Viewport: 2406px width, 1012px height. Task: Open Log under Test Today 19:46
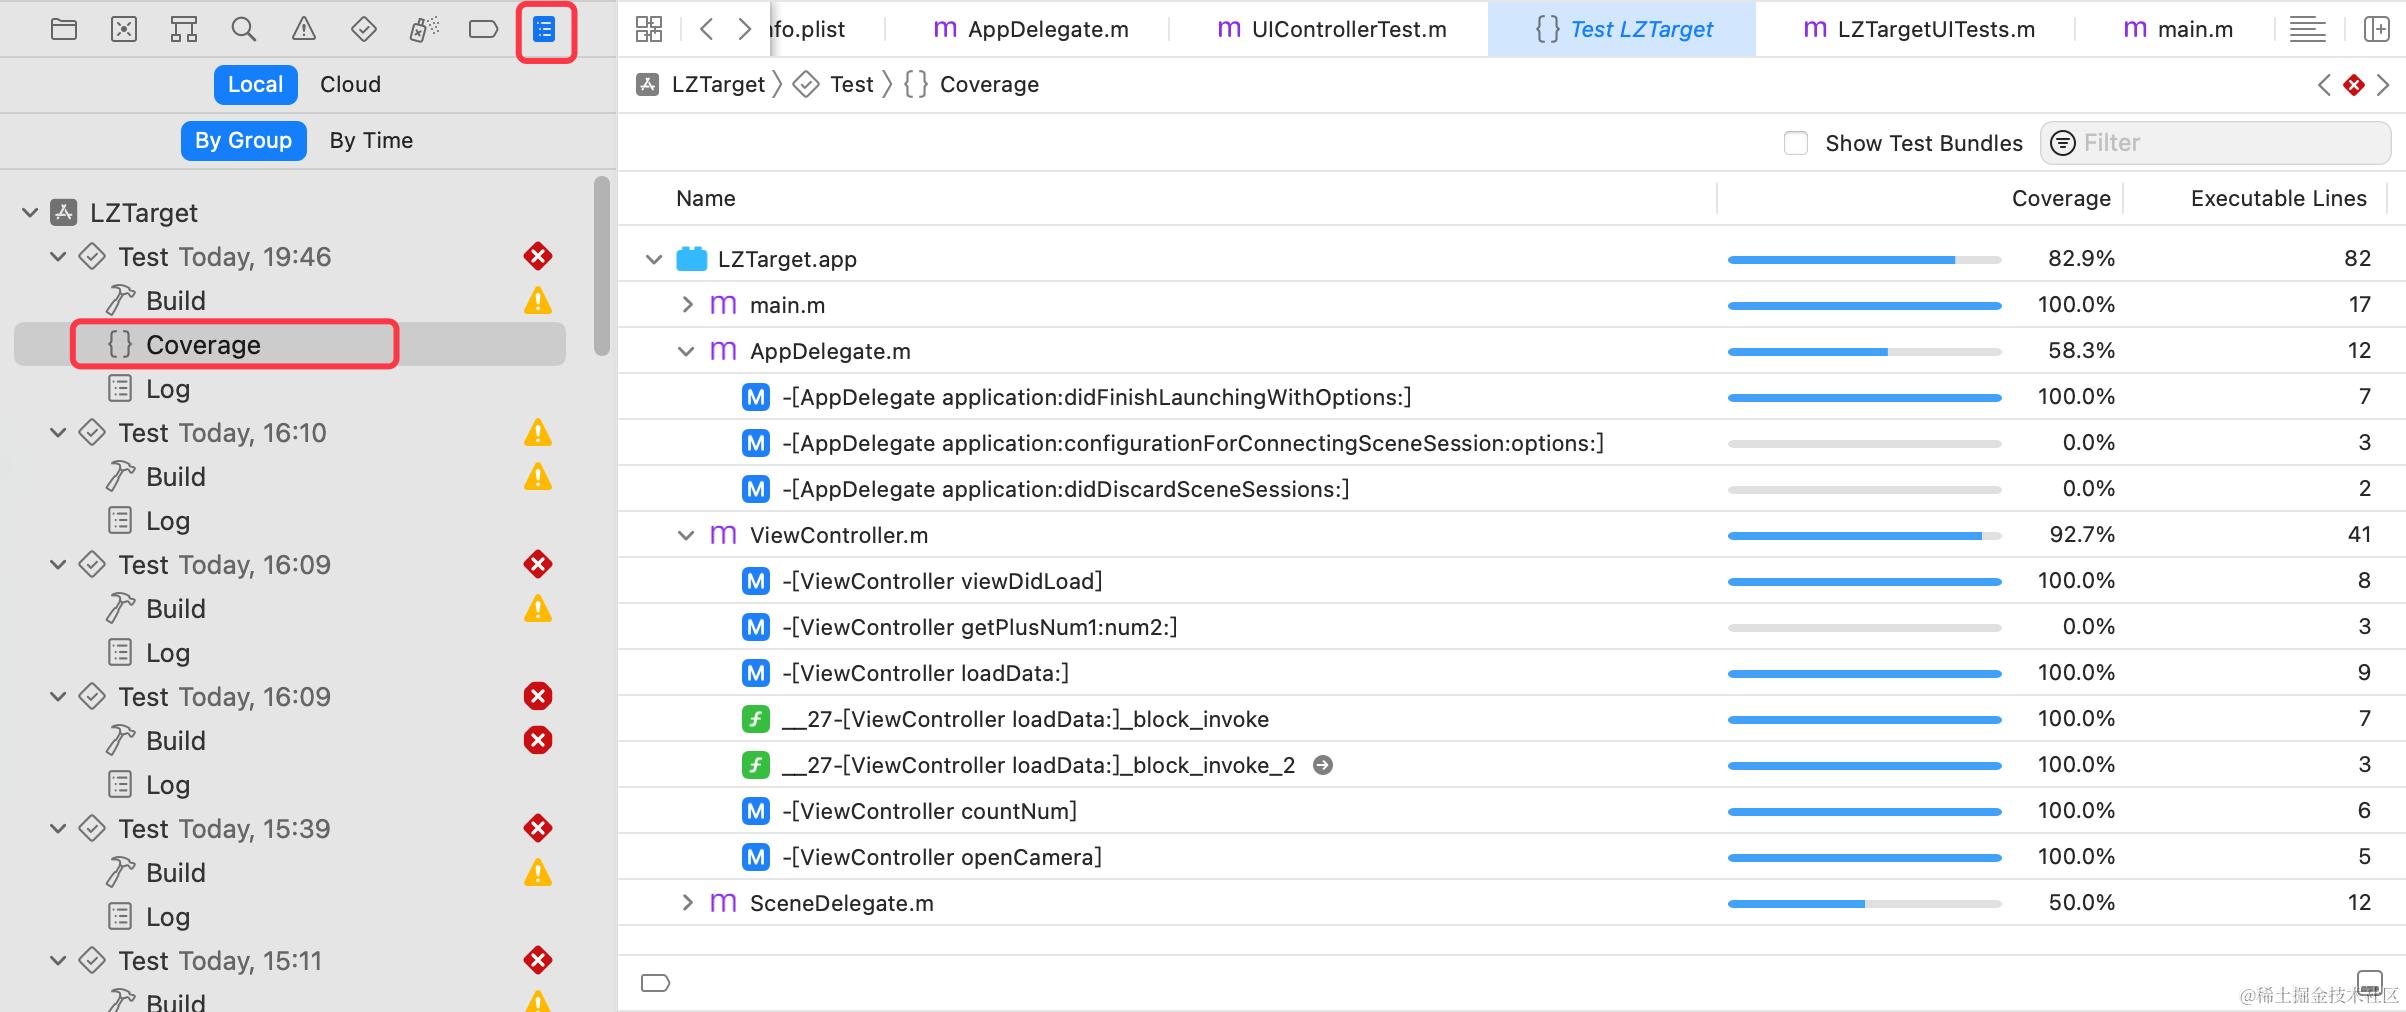click(x=168, y=389)
